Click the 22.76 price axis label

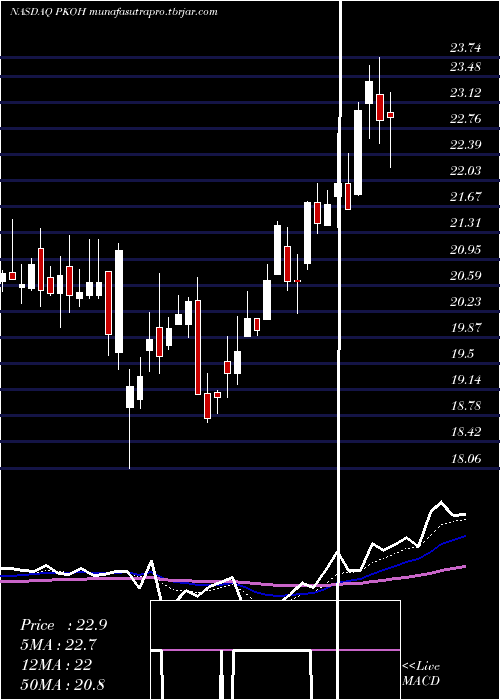pos(466,119)
